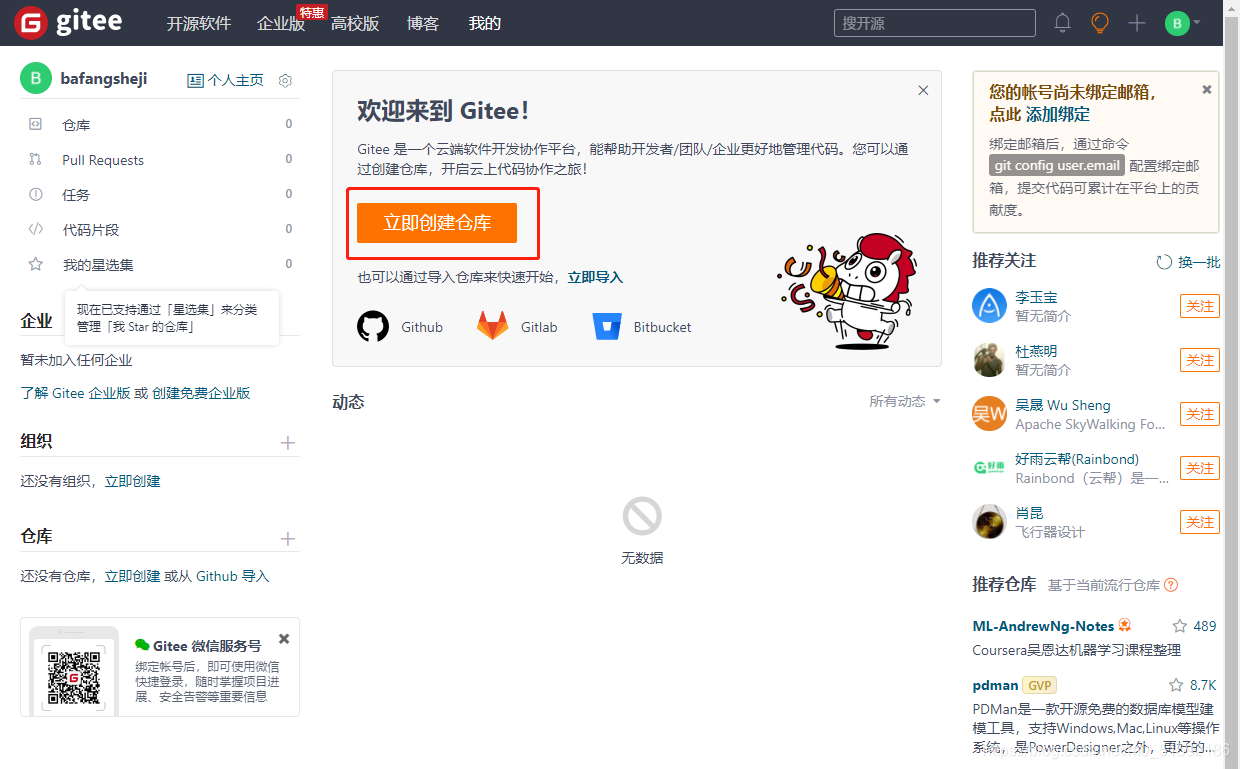This screenshot has height=769, width=1240.
Task: Open the 博客 menu item
Action: (423, 23)
